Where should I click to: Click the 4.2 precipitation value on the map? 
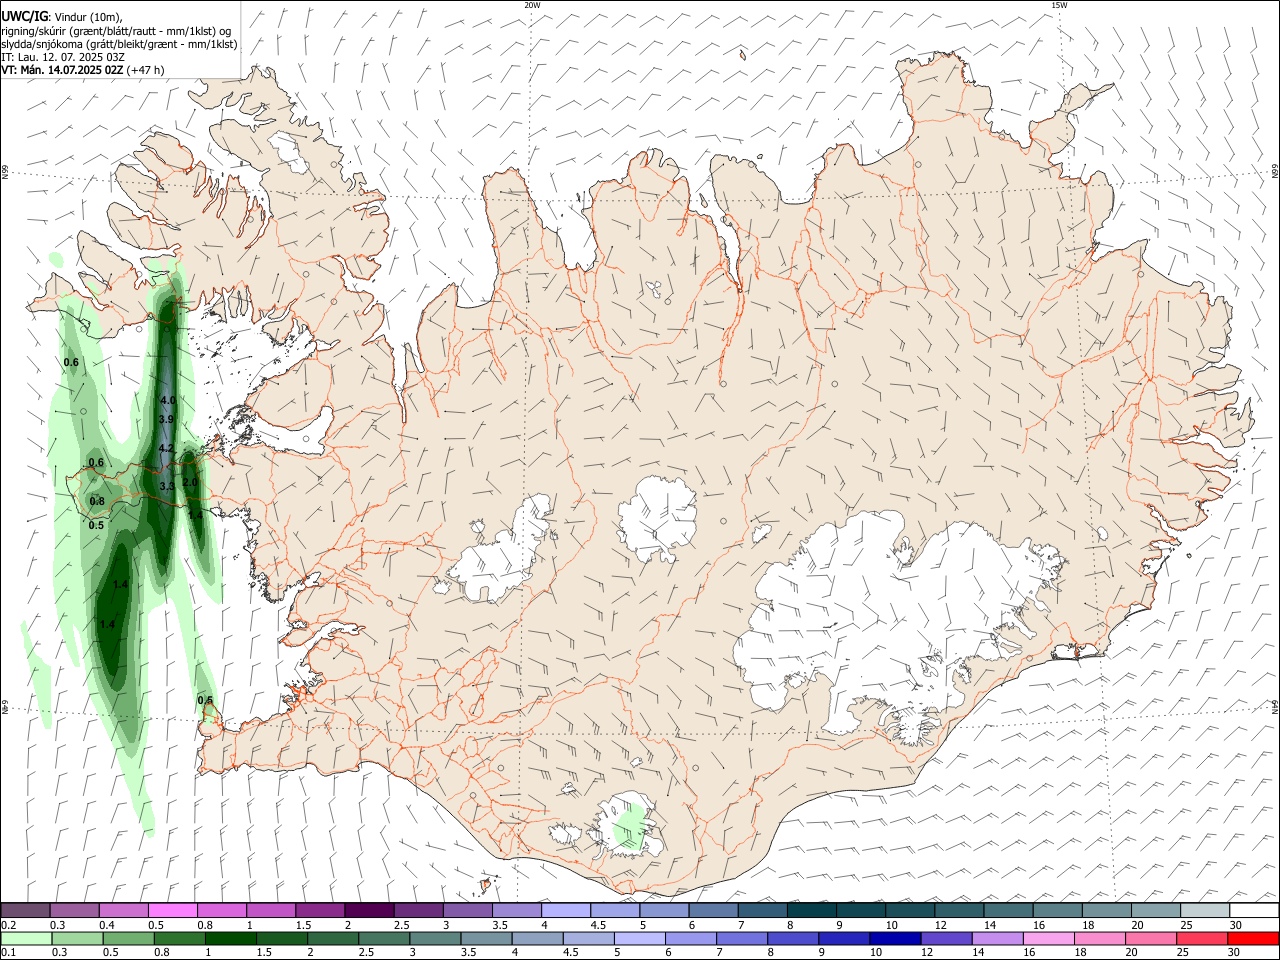pos(167,448)
